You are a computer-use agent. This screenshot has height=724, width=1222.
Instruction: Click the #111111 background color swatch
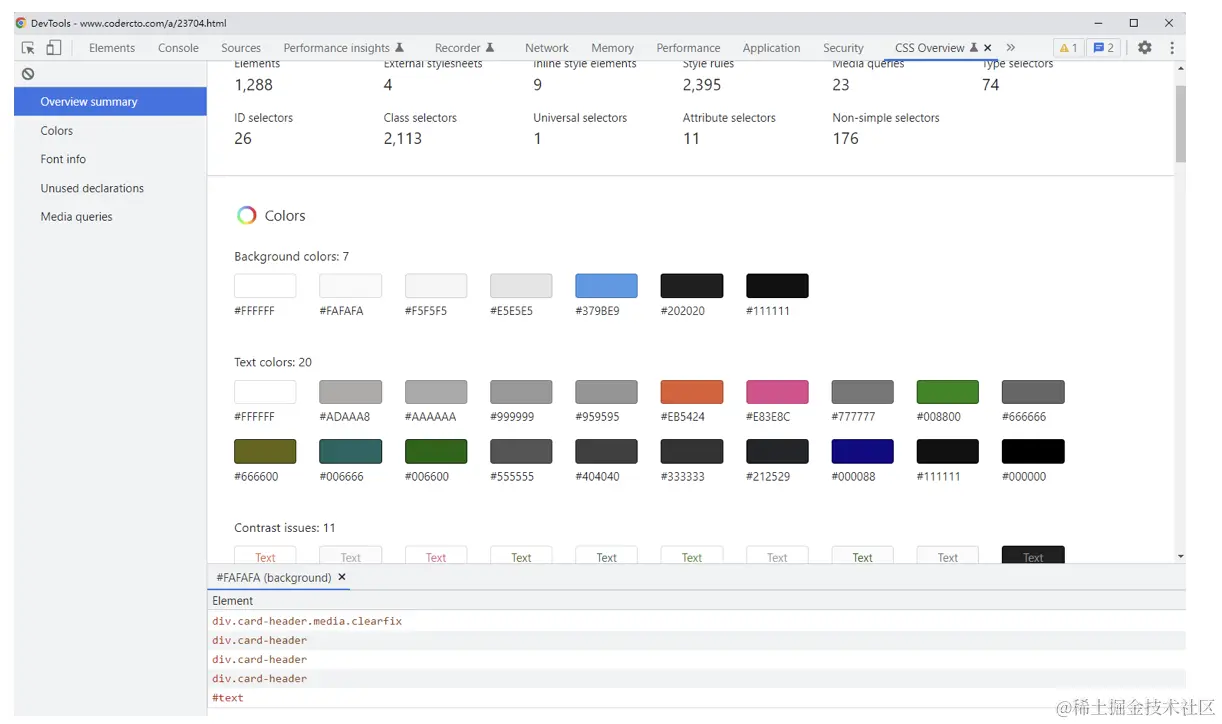[777, 286]
